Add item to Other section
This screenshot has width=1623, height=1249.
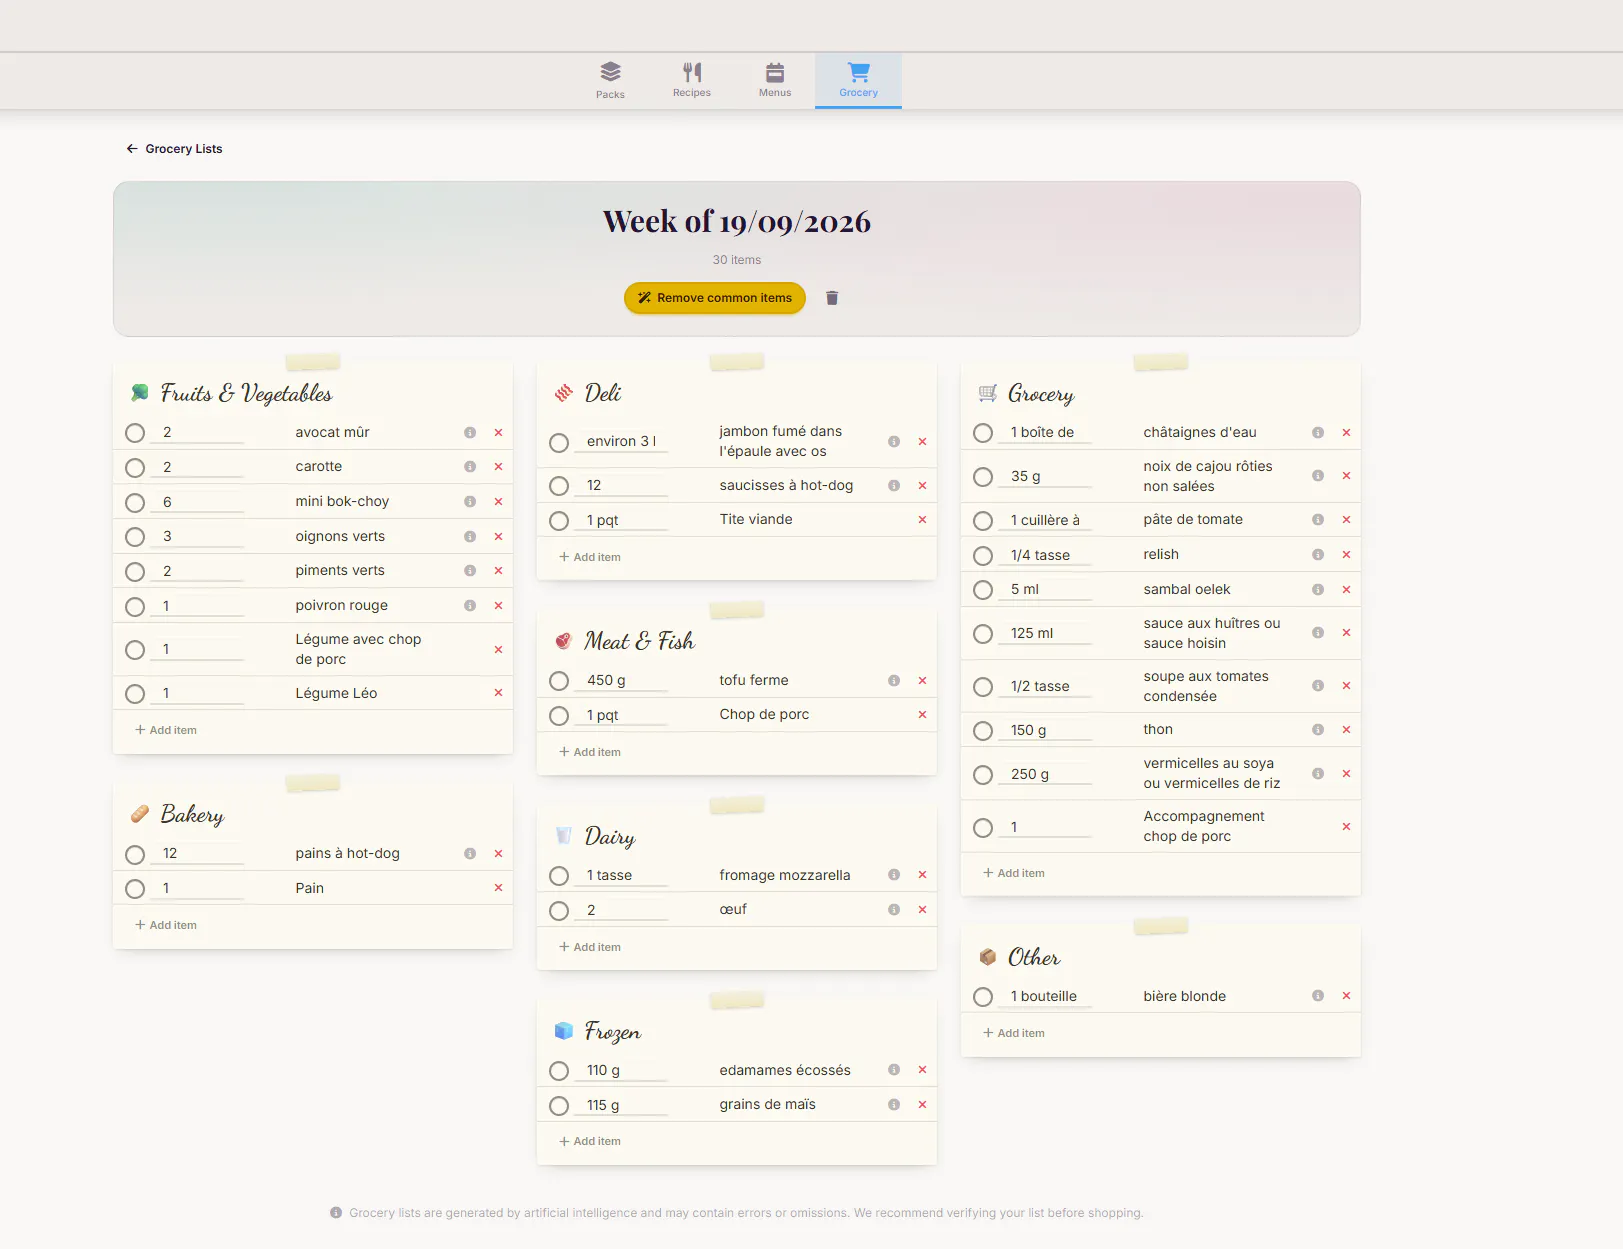click(1014, 1033)
